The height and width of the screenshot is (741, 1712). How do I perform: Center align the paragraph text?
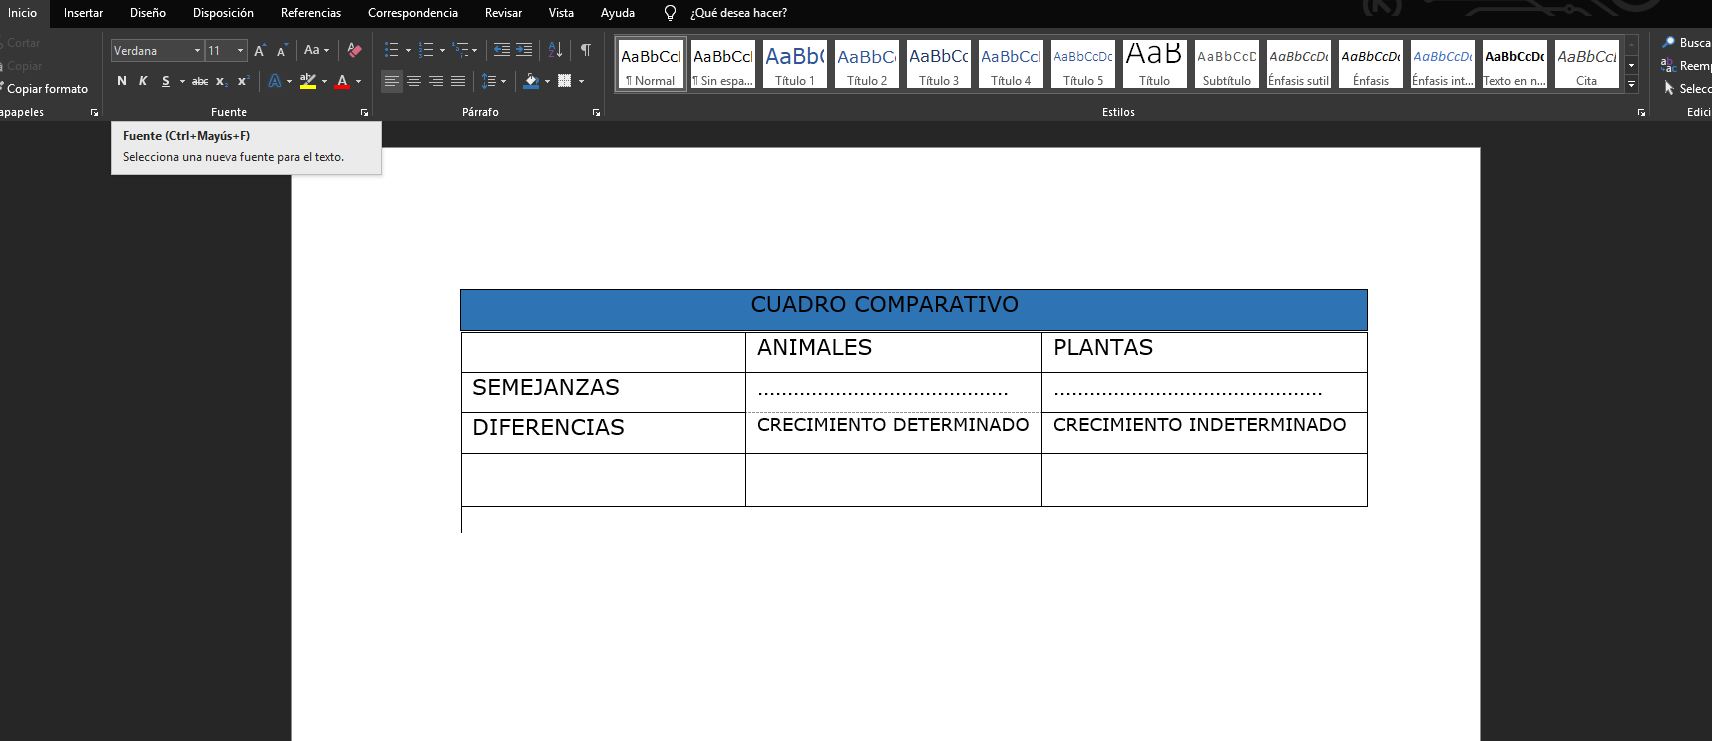point(414,81)
